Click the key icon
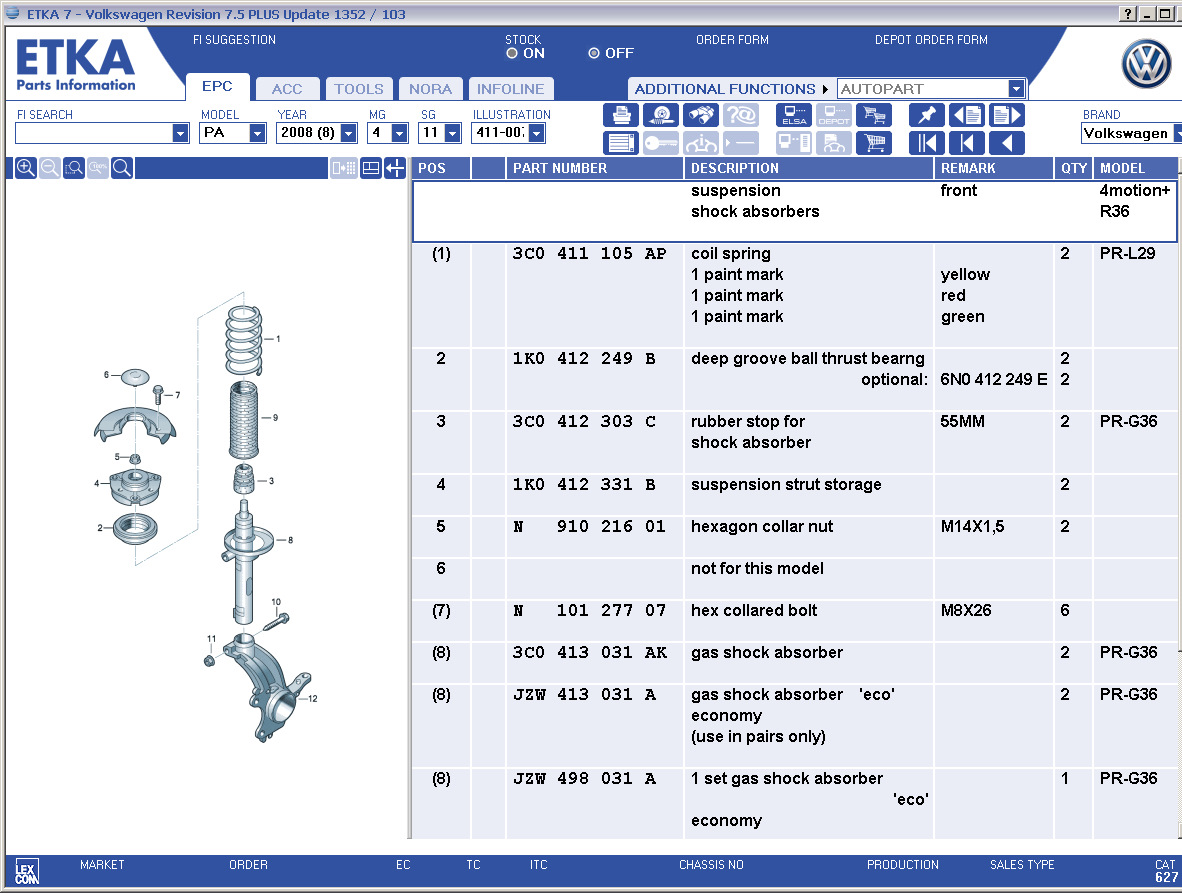Image resolution: width=1182 pixels, height=893 pixels. pos(661,142)
